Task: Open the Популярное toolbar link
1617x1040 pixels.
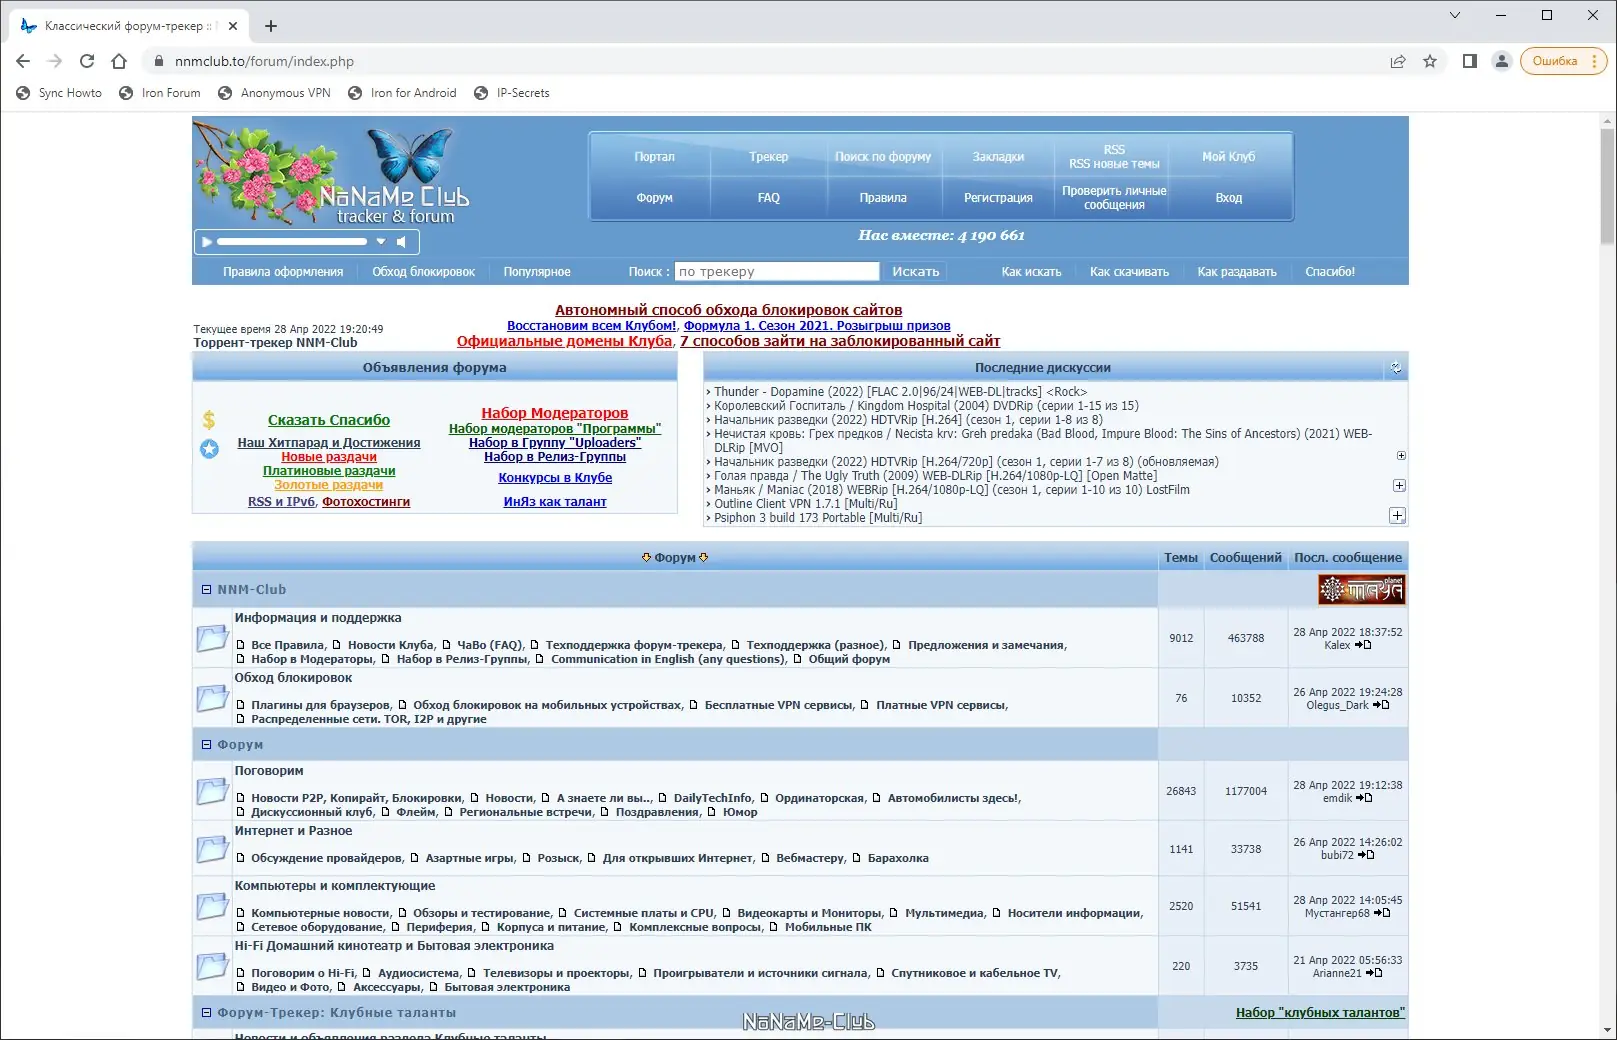Action: (537, 272)
